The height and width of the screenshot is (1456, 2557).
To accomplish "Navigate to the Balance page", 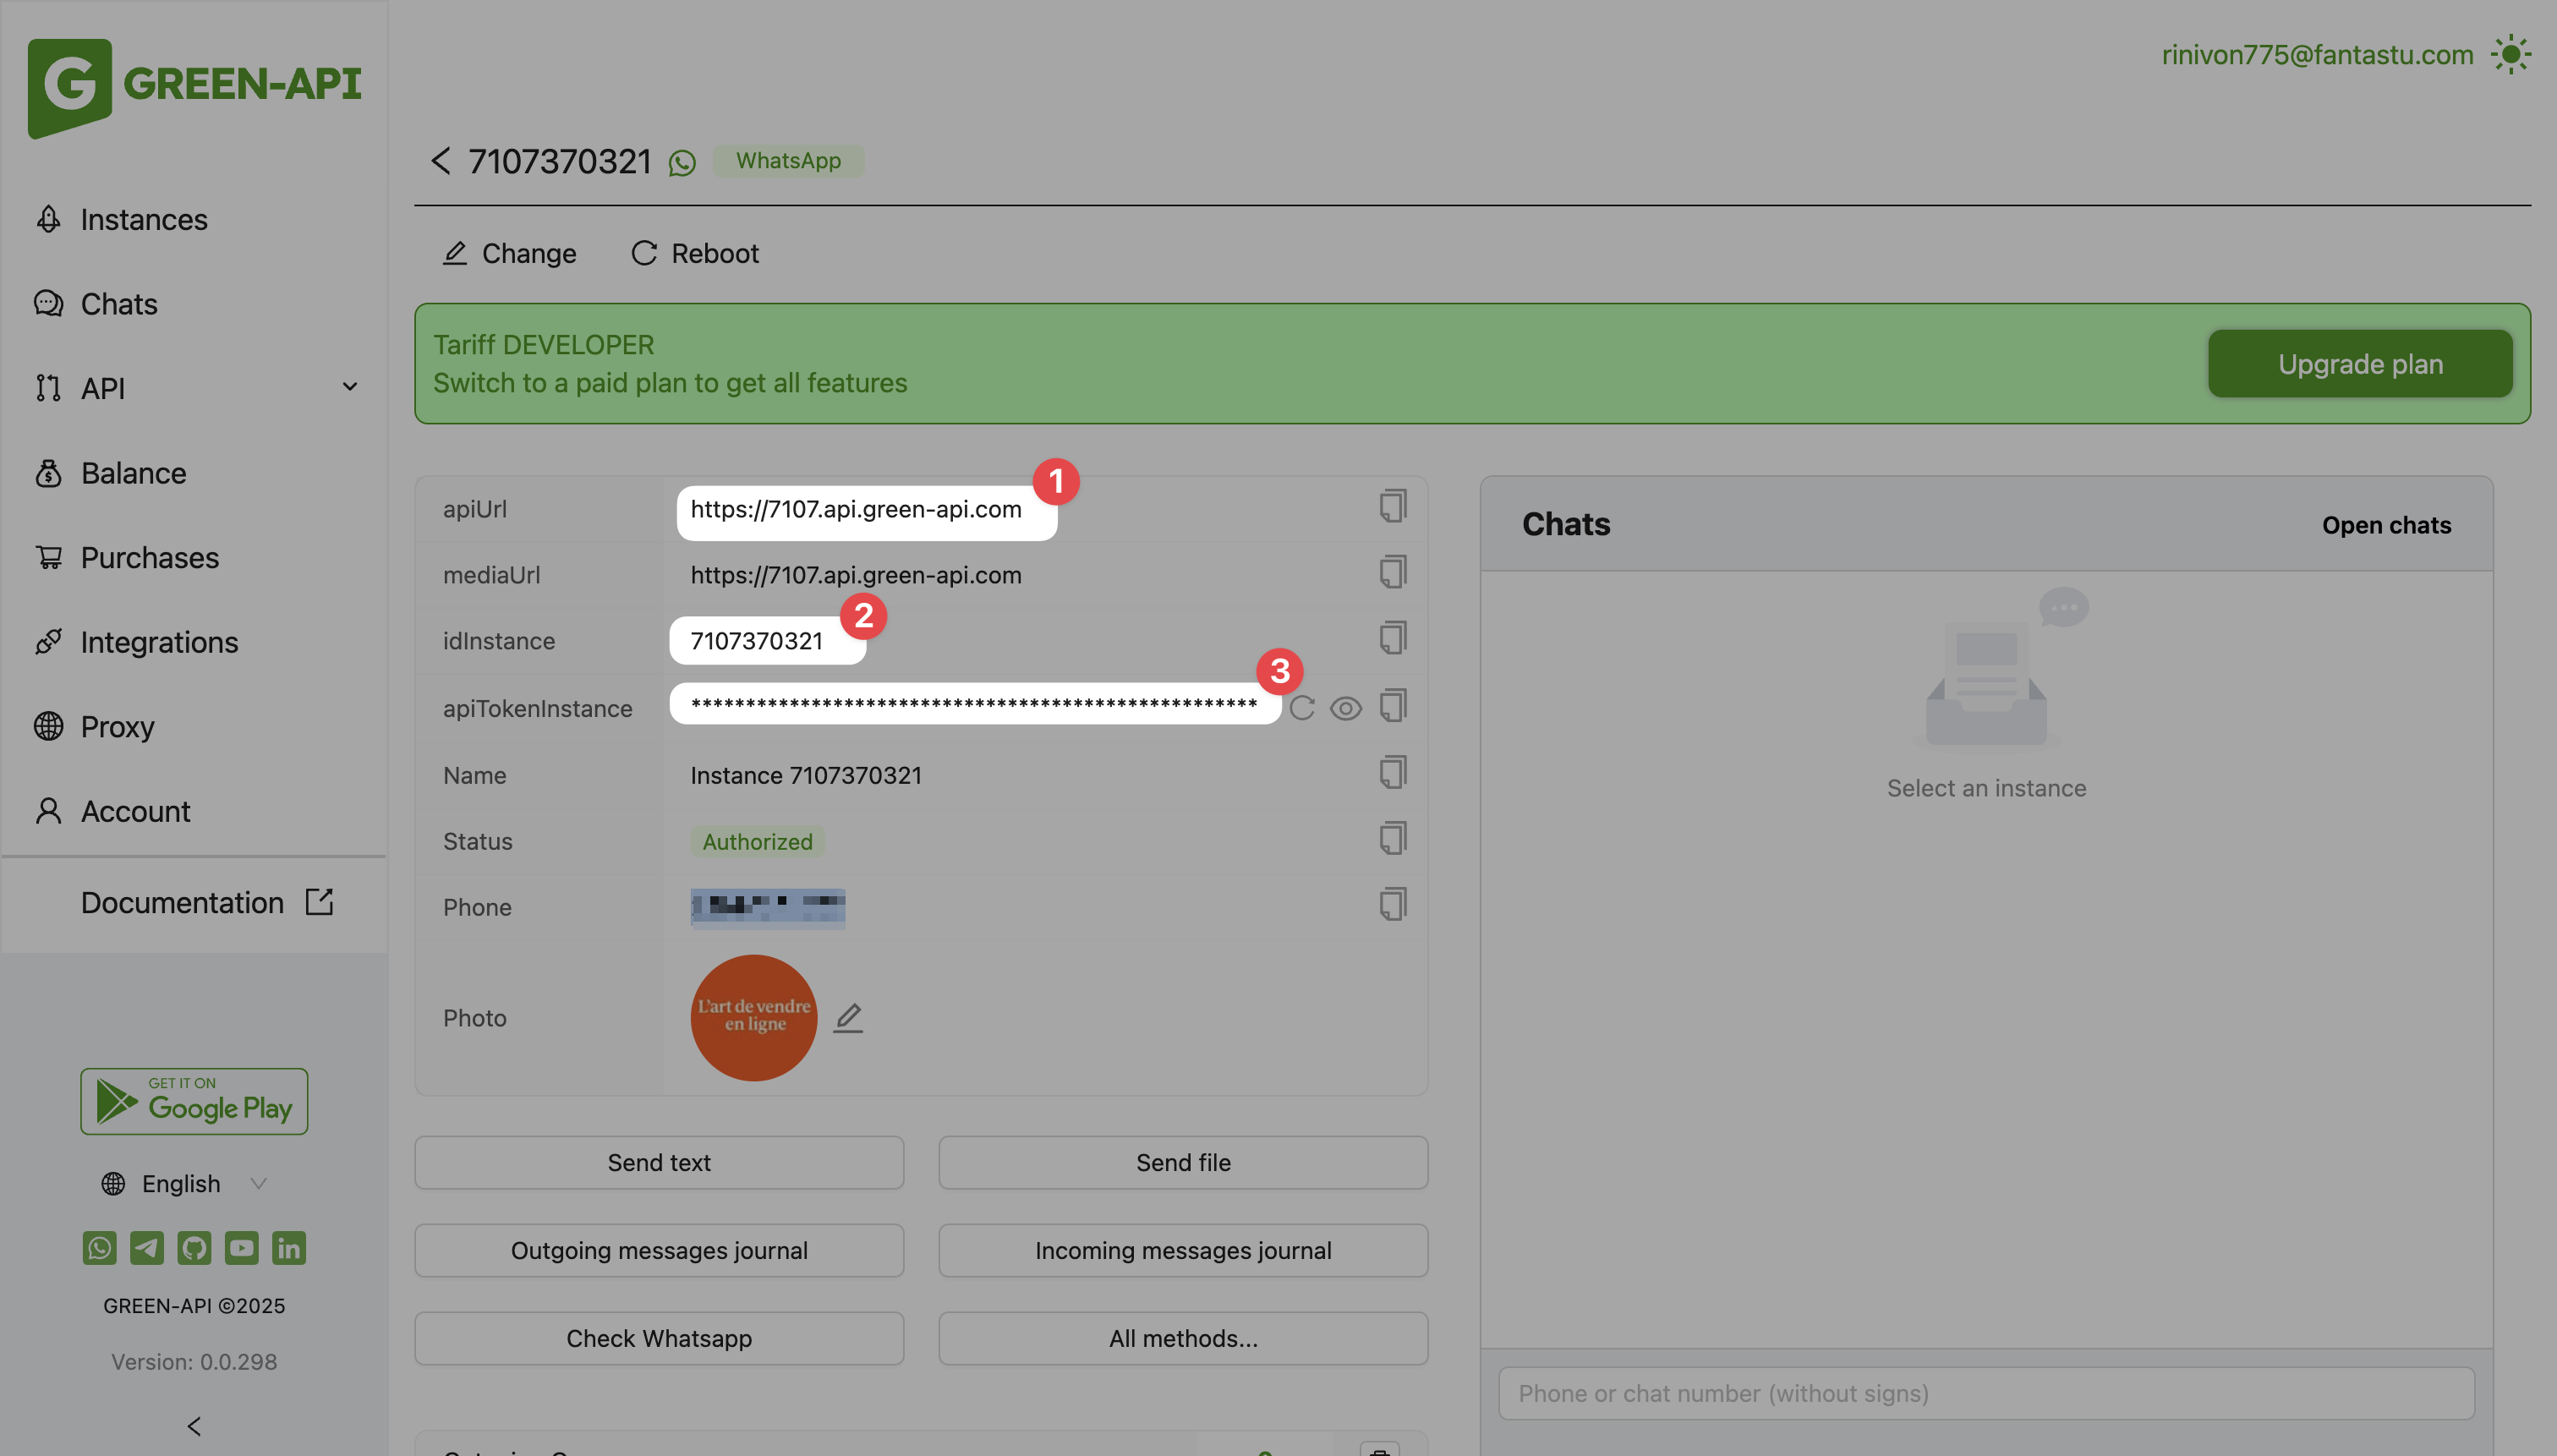I will [x=133, y=472].
